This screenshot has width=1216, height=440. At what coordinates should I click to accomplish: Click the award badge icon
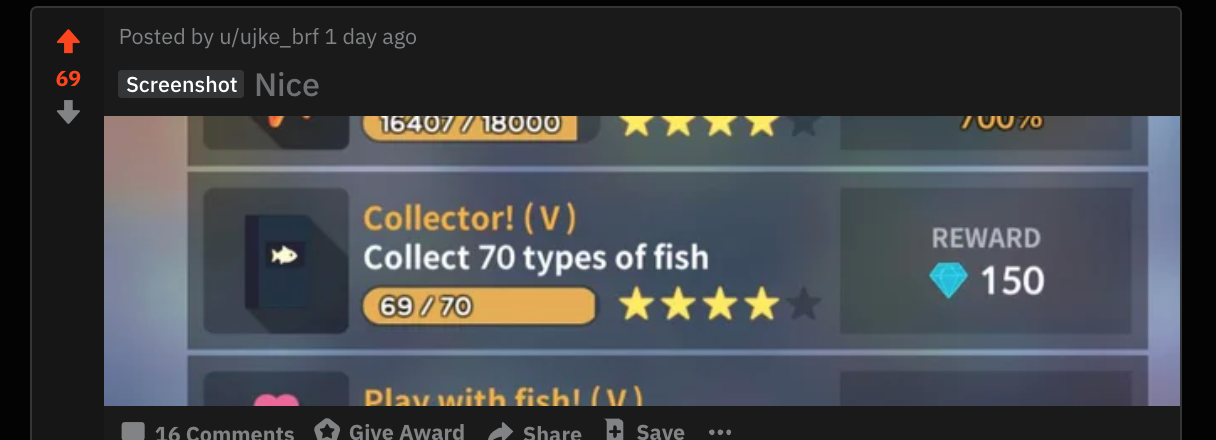(327, 430)
